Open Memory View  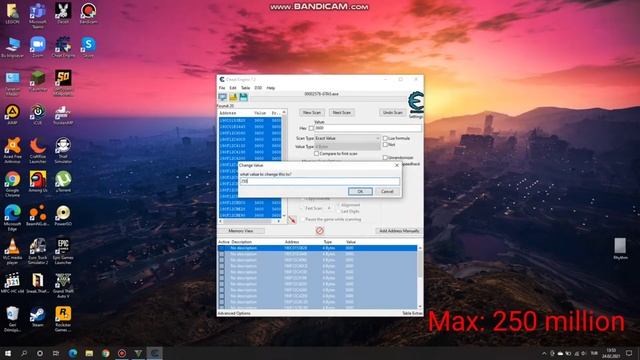[x=241, y=231]
